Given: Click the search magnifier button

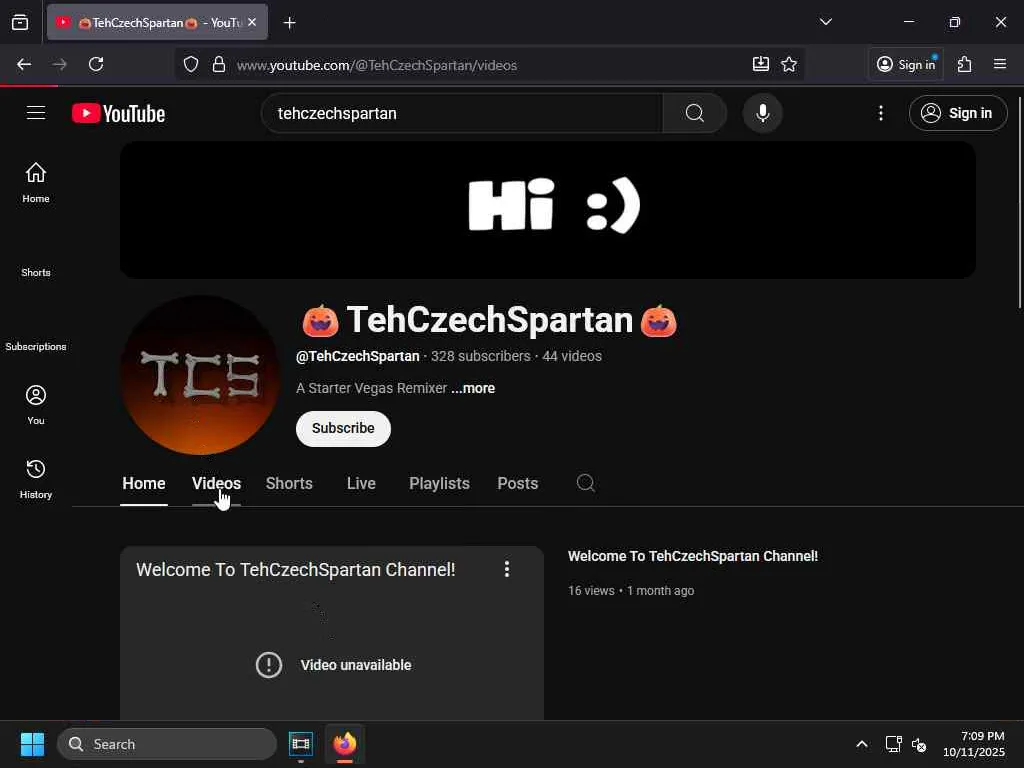Looking at the screenshot, I should pyautogui.click(x=695, y=113).
